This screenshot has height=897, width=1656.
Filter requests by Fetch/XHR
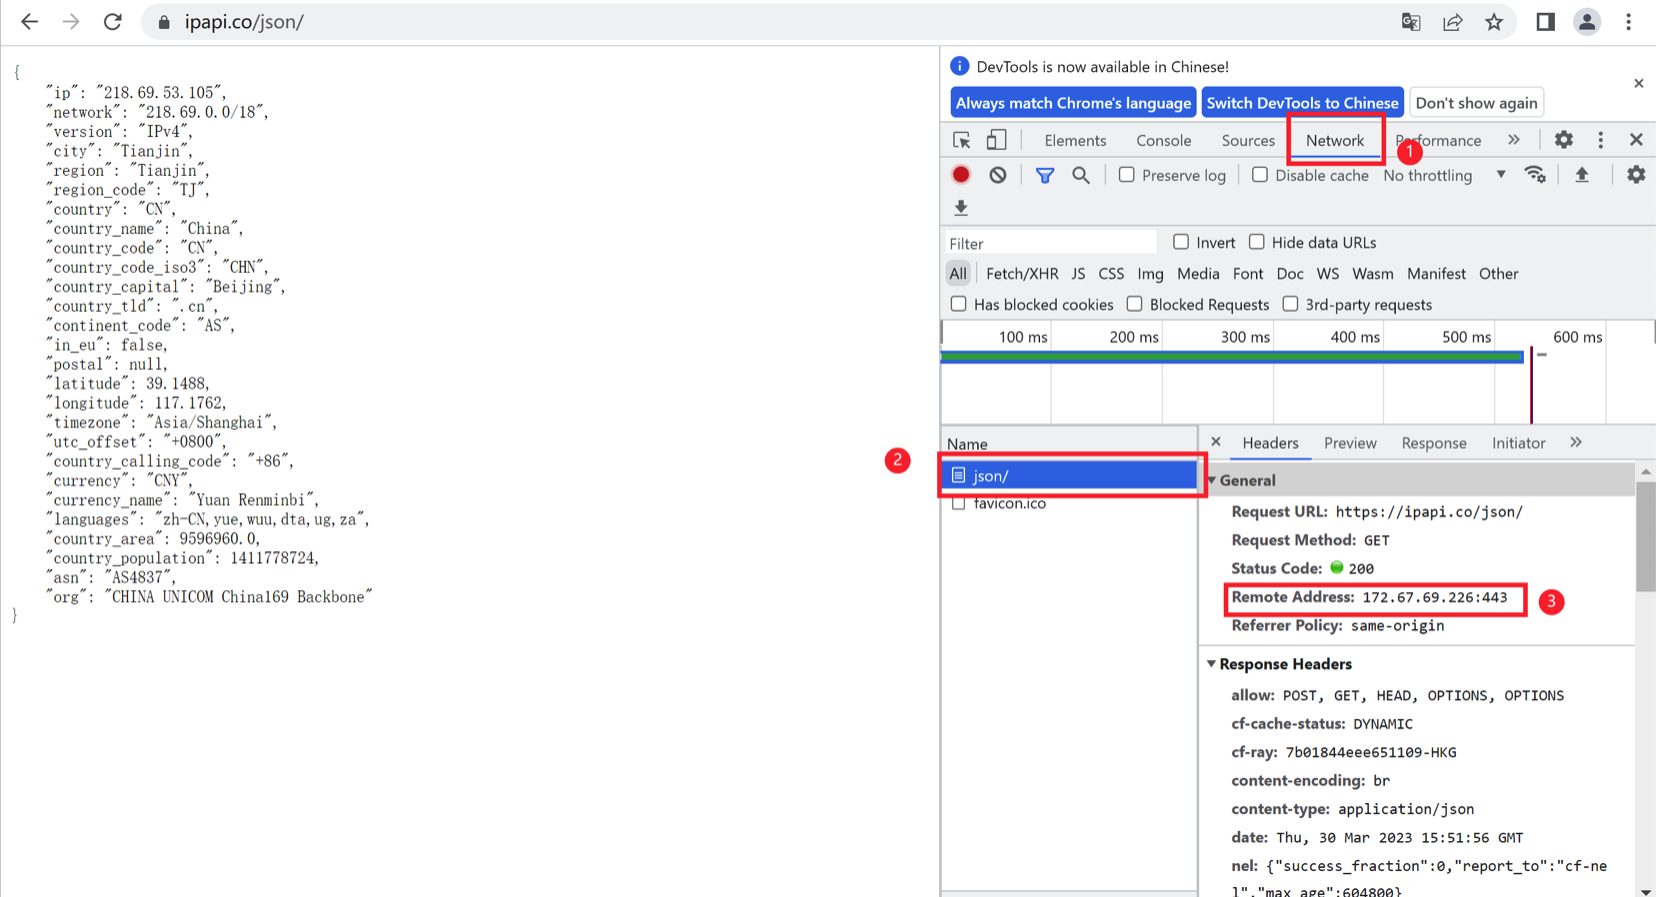(x=1022, y=273)
